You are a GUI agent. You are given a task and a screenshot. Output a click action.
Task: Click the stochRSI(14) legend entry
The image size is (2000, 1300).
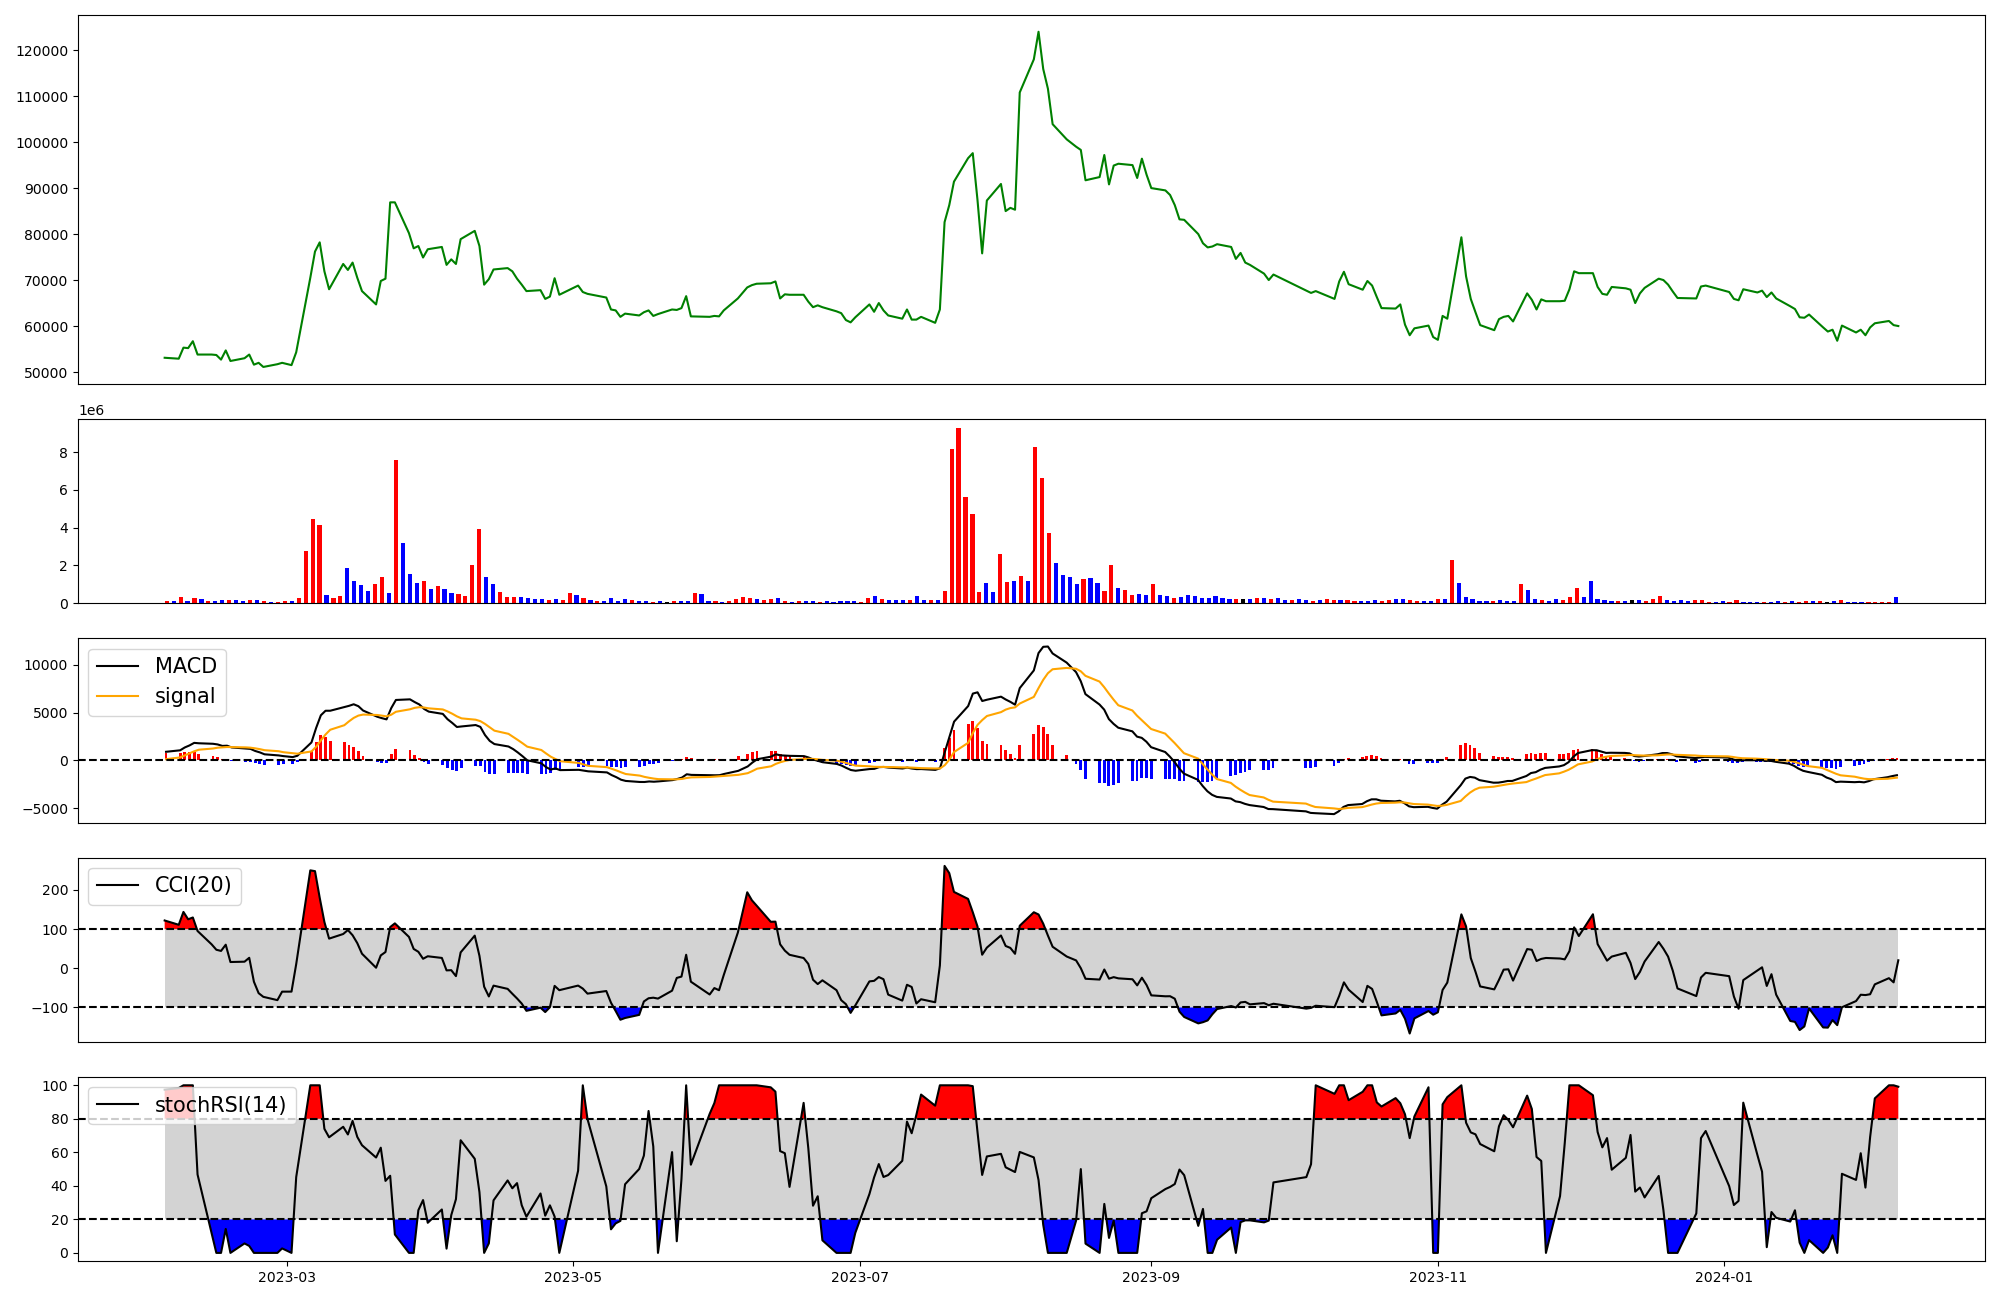coord(220,1105)
